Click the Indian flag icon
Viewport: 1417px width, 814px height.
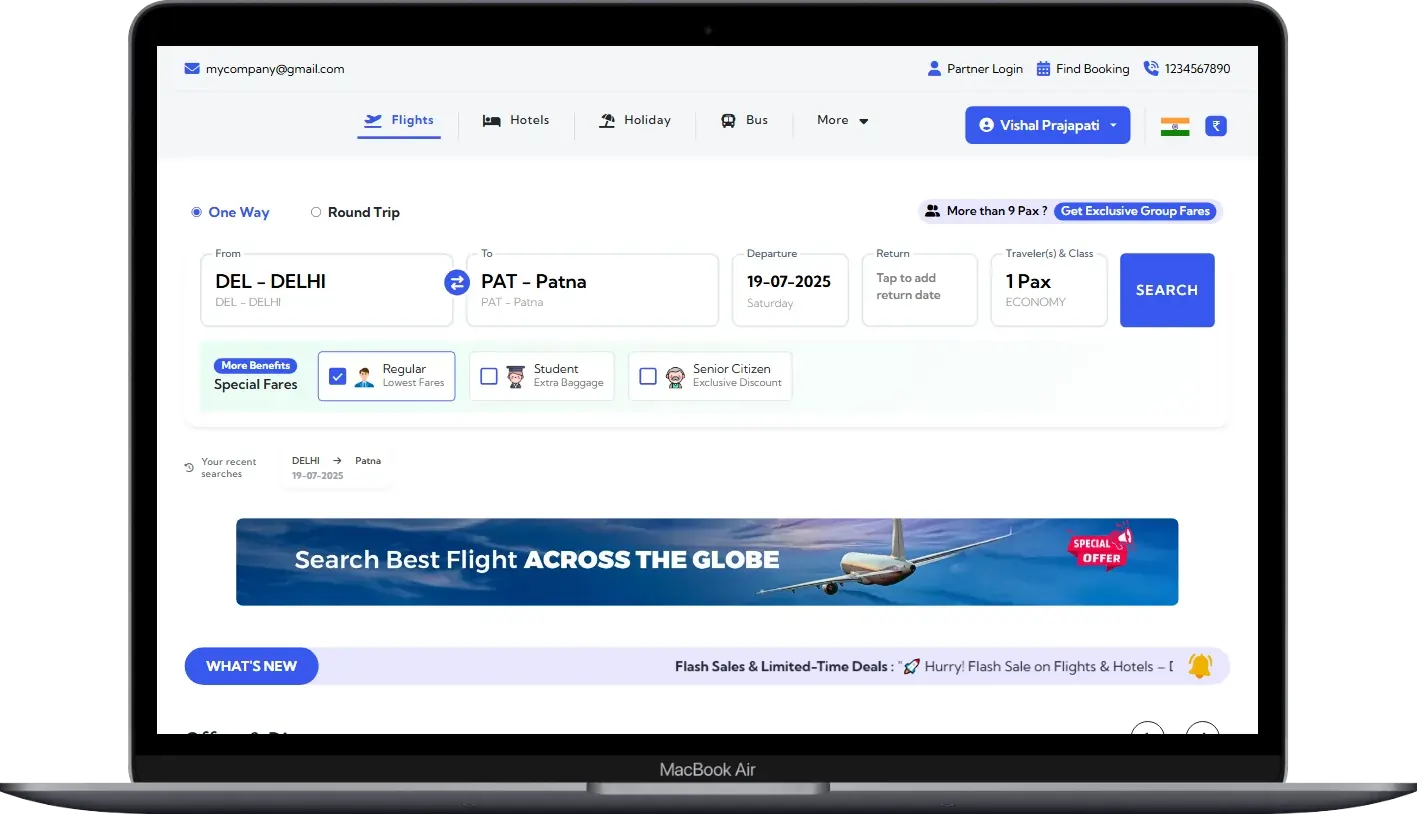[1174, 125]
